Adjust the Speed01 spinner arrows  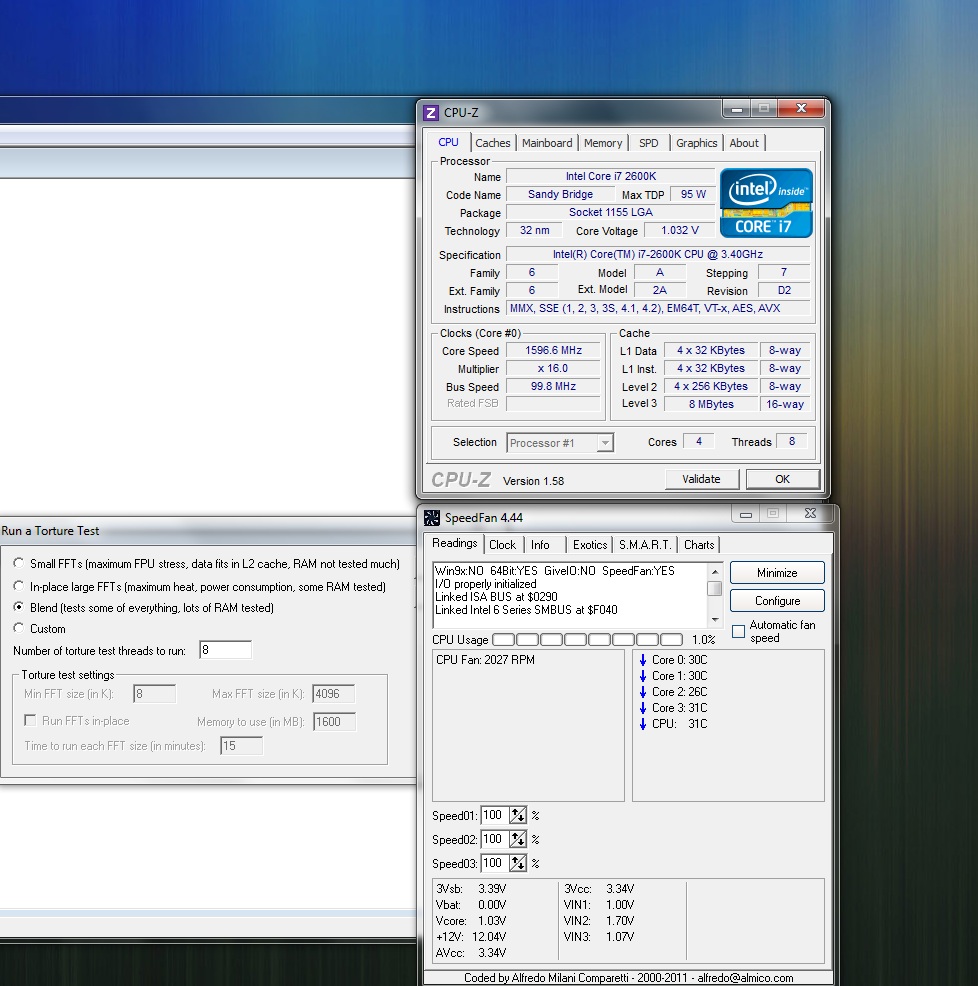(x=518, y=815)
